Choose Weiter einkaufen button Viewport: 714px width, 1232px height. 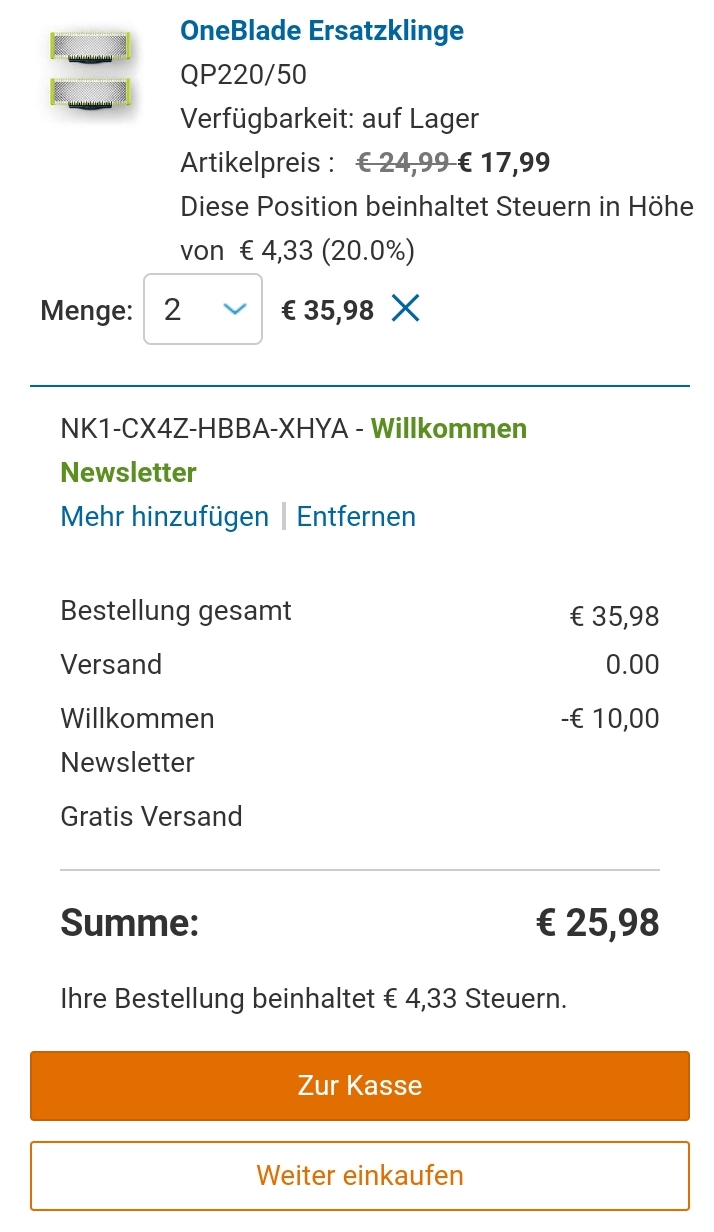pyautogui.click(x=360, y=1175)
